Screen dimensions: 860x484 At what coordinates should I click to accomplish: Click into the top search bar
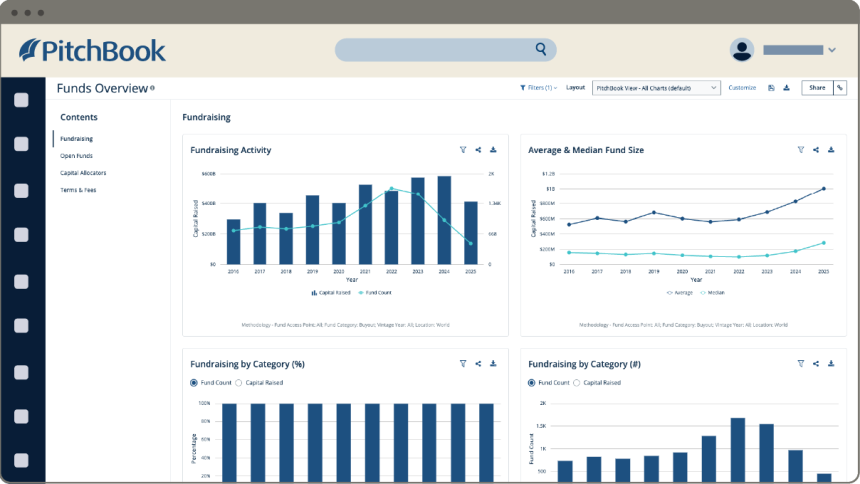pos(445,50)
